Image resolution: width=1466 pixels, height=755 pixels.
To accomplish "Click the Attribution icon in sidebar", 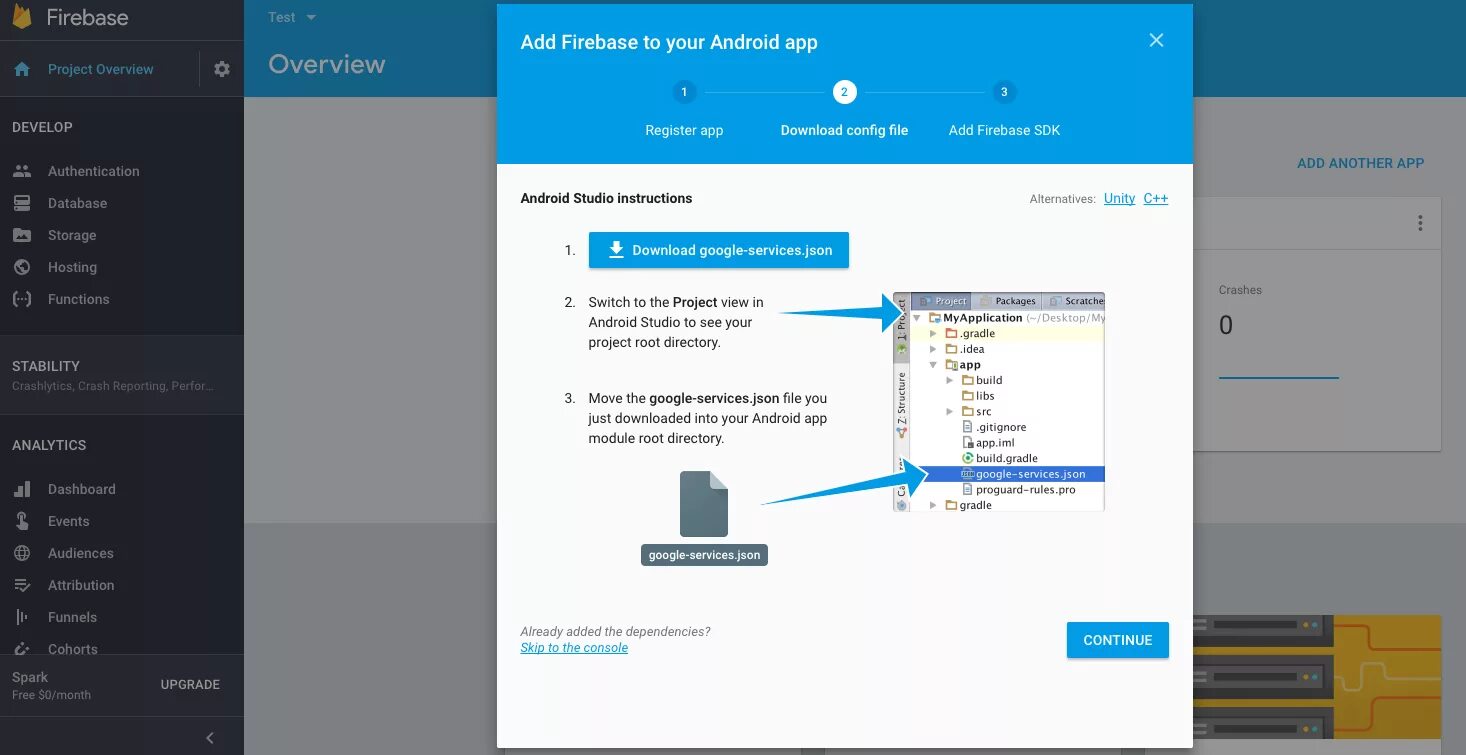I will (x=22, y=585).
